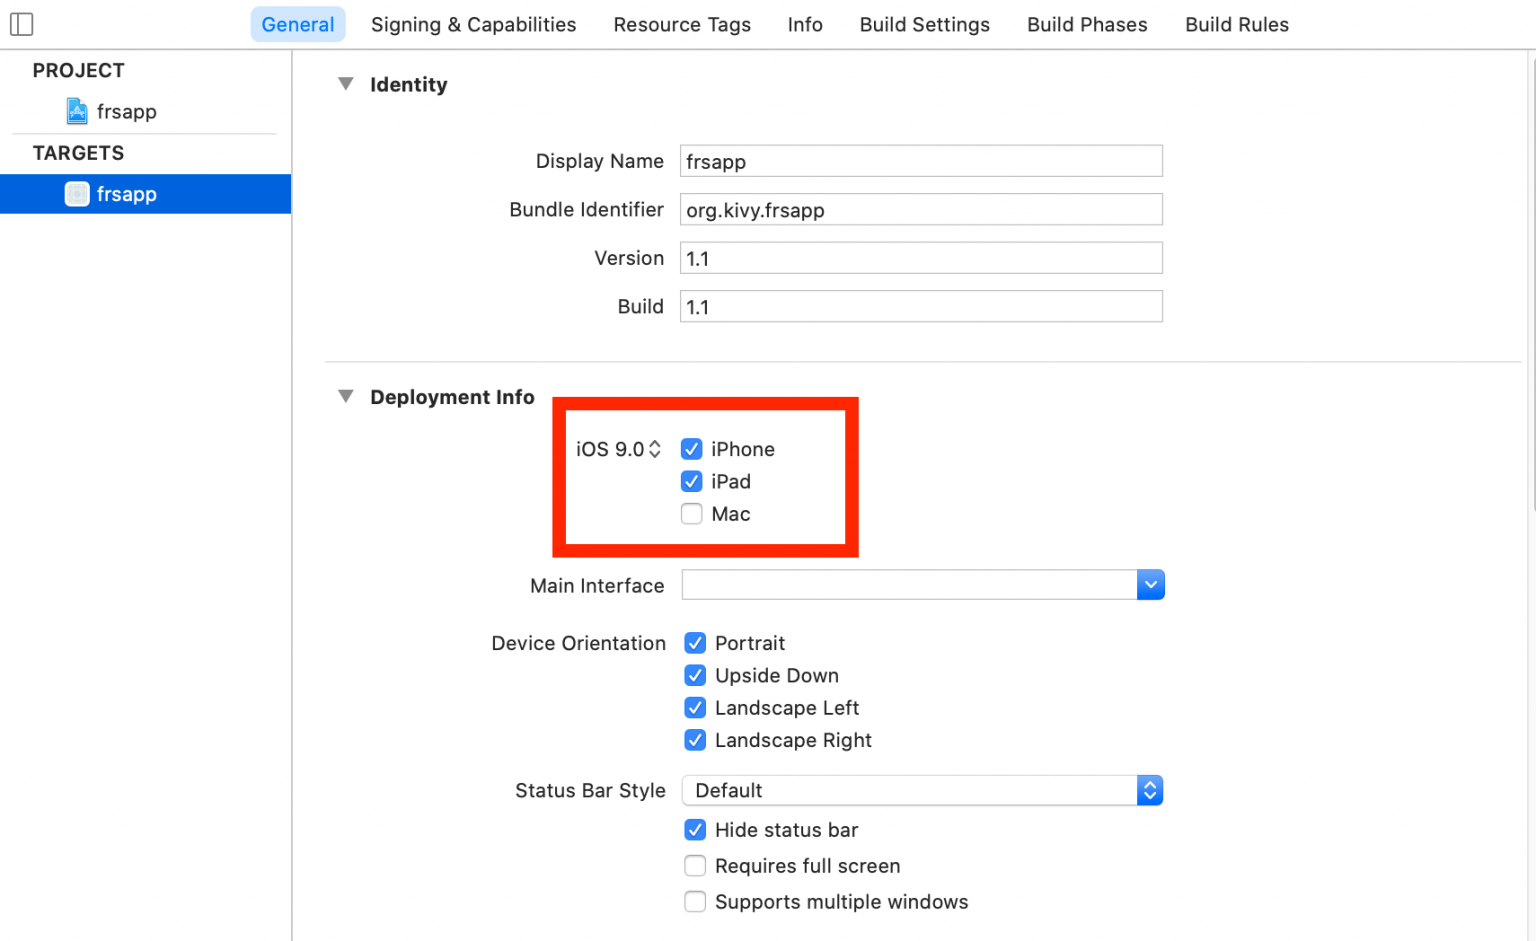This screenshot has width=1536, height=941.
Task: Open the Status Bar Style dropdown
Action: pos(1150,790)
